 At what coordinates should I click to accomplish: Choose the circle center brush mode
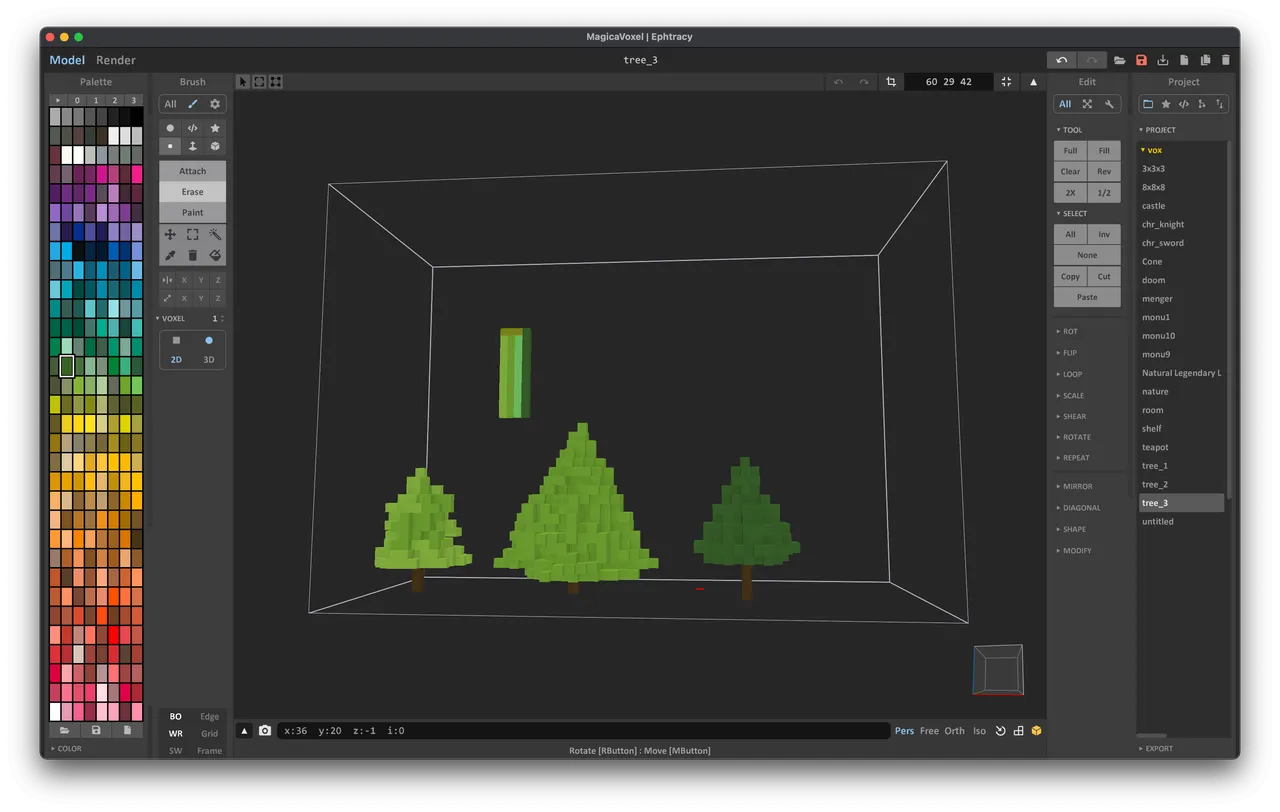pos(170,128)
